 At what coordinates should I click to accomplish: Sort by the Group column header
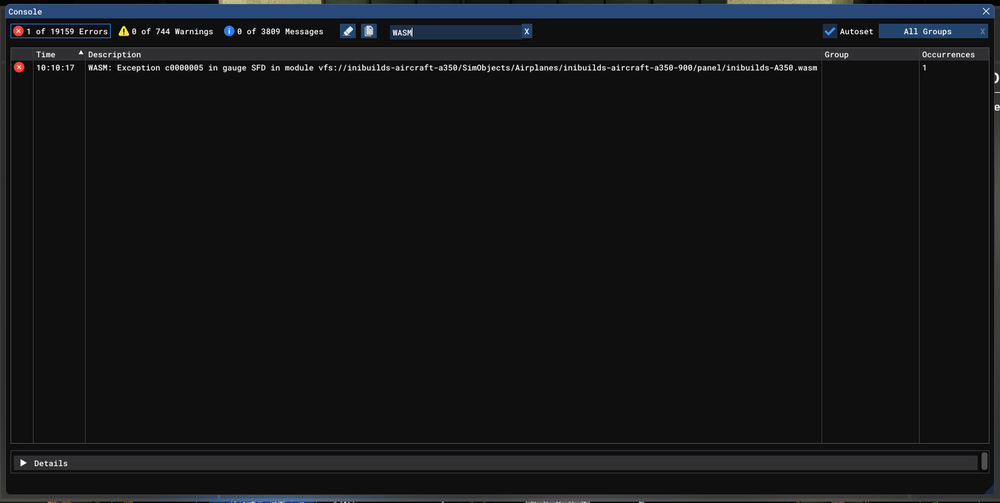[837, 54]
